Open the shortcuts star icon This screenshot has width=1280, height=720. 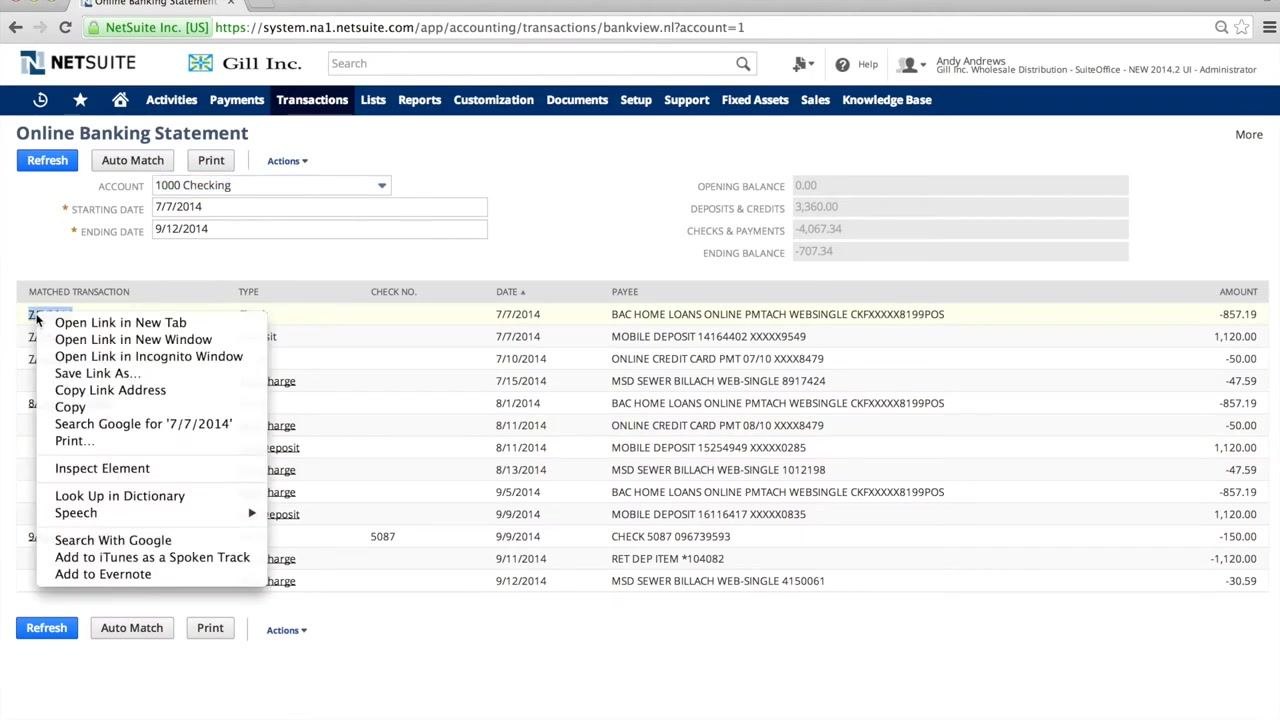point(80,100)
